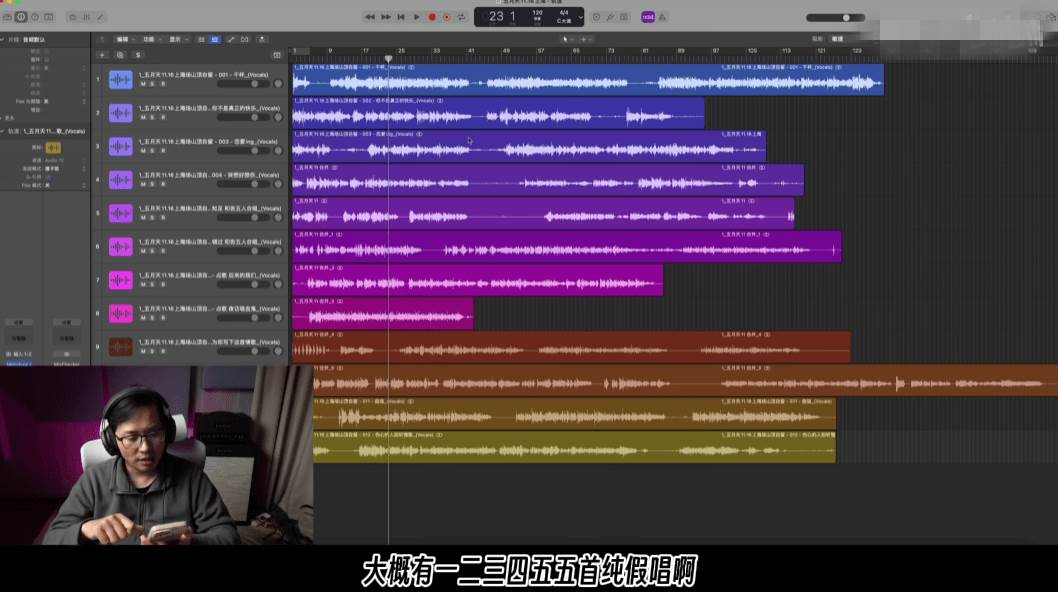Open the 编辑 (Edit) menu in tracks area
1058x592 pixels.
point(125,39)
